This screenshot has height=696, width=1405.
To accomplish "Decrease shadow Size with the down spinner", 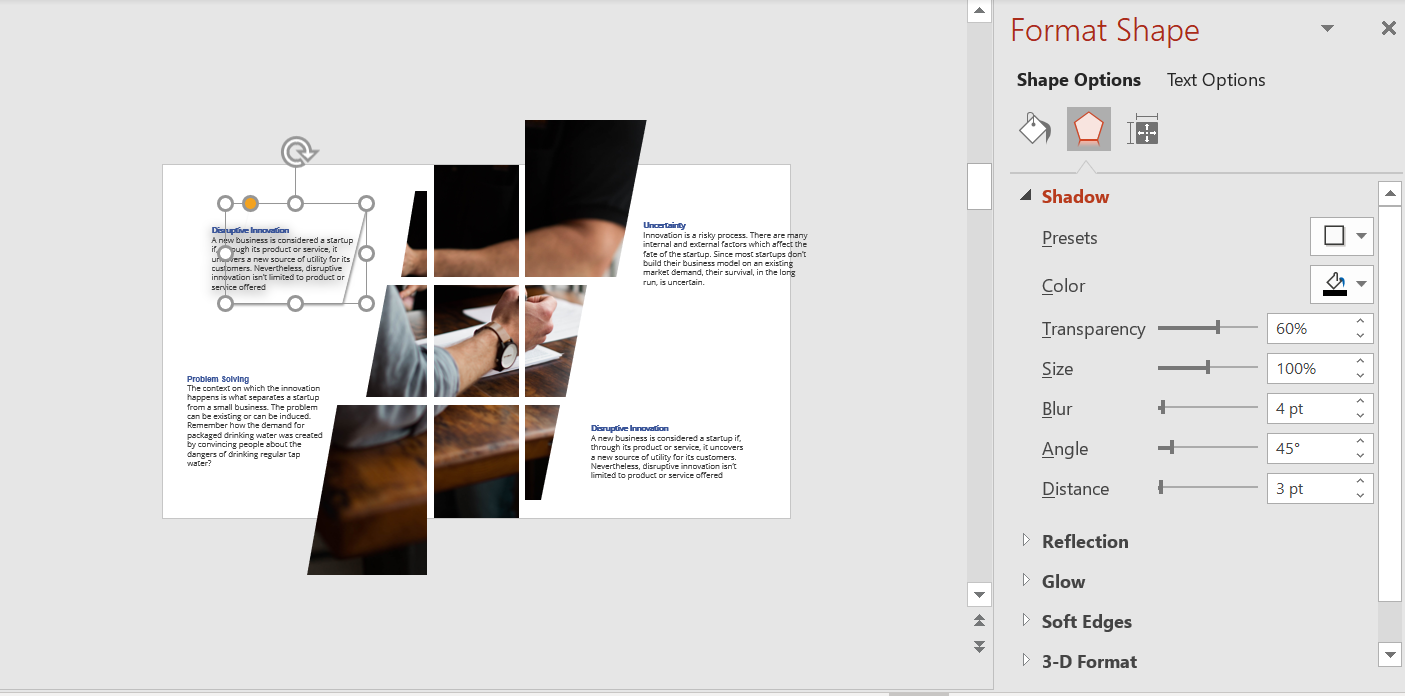I will pyautogui.click(x=1361, y=375).
